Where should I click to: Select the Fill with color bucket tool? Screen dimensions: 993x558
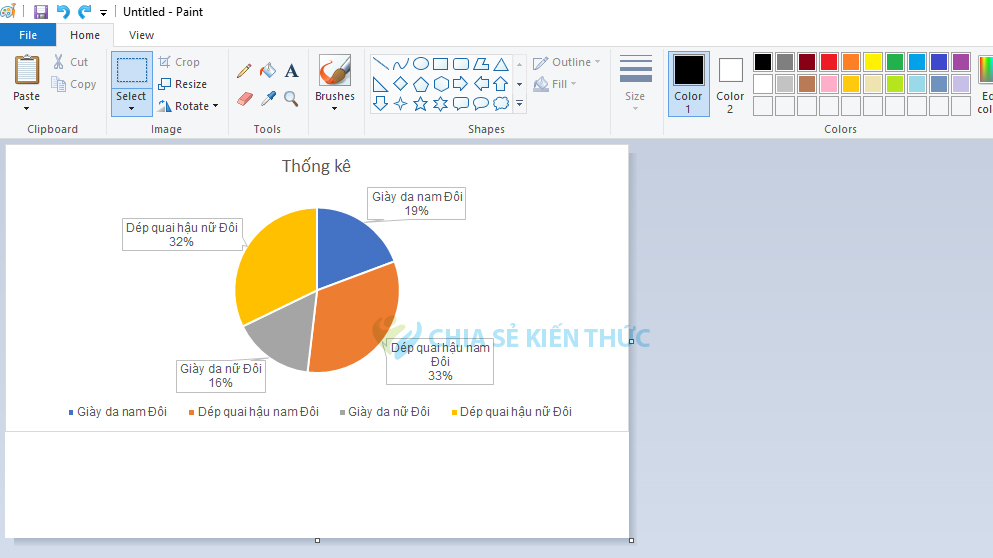coord(268,70)
